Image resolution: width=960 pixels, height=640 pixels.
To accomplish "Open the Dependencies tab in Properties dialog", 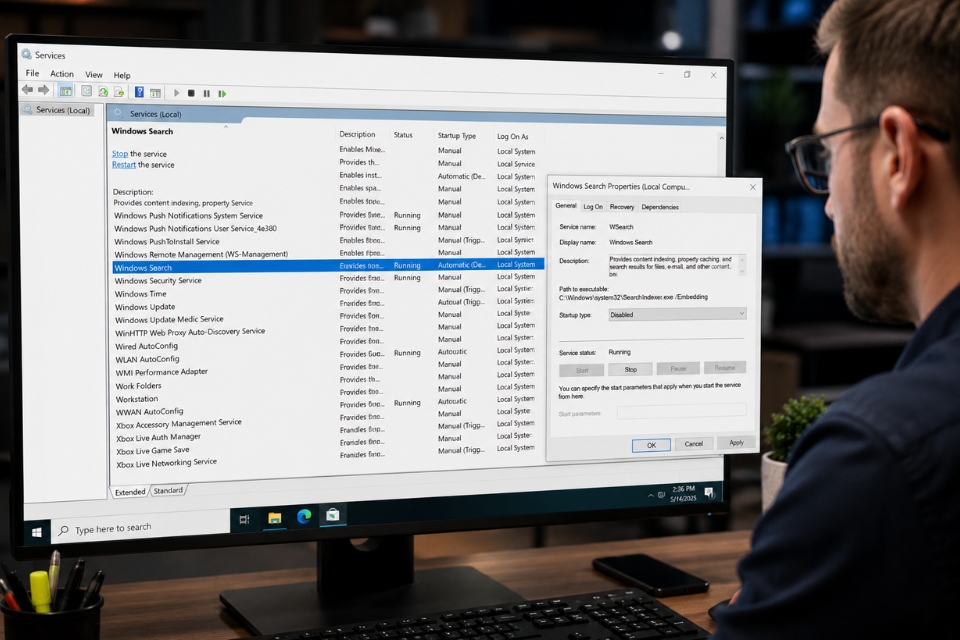I will (660, 207).
